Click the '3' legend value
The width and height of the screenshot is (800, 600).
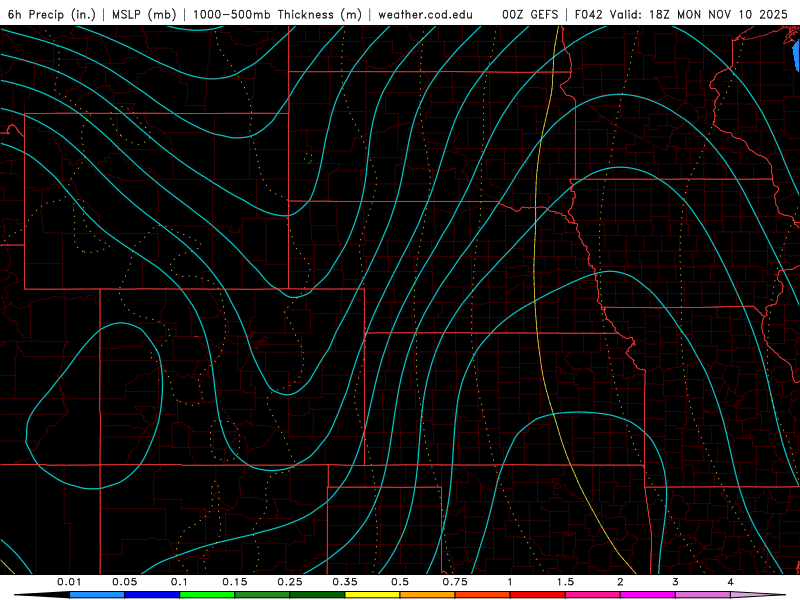pos(676,582)
